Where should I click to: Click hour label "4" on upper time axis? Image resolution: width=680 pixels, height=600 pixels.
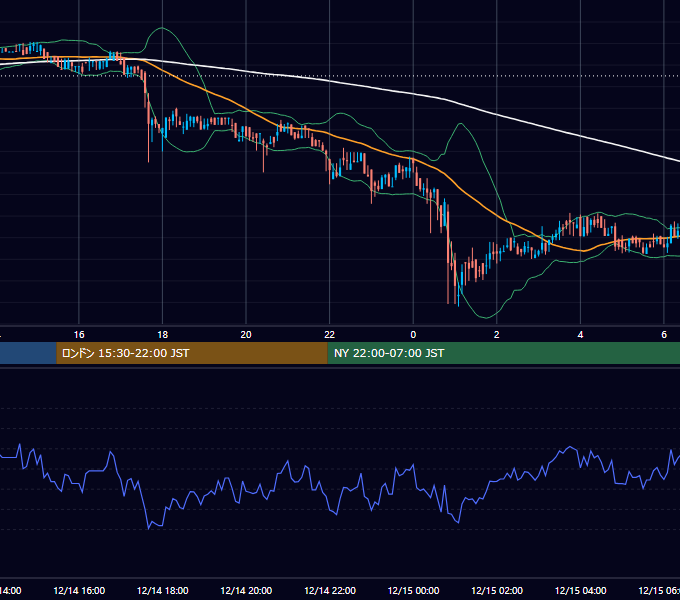580,335
